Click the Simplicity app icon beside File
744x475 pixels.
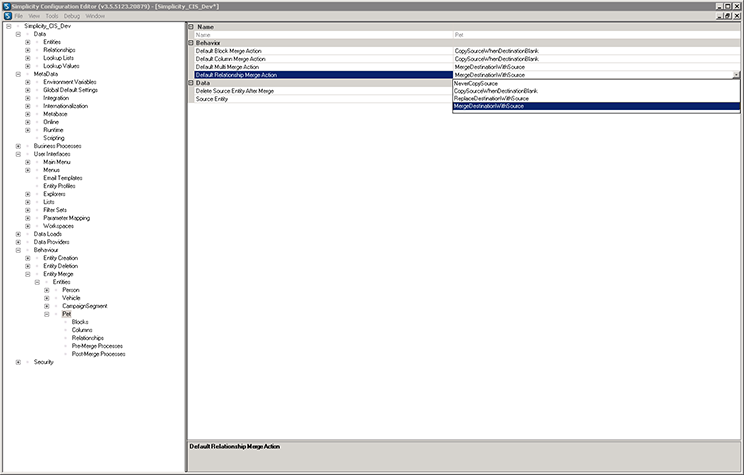tap(8, 16)
